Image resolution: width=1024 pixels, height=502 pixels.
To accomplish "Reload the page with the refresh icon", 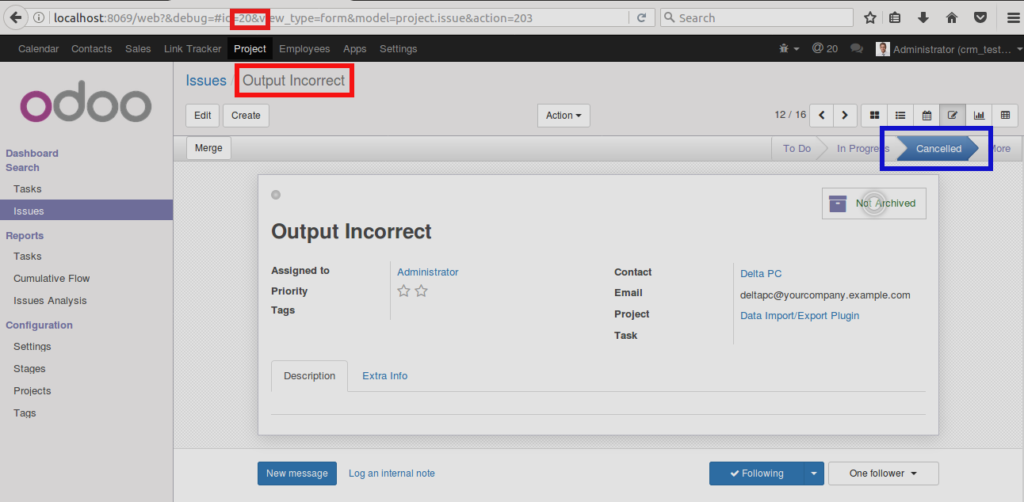I will [642, 18].
